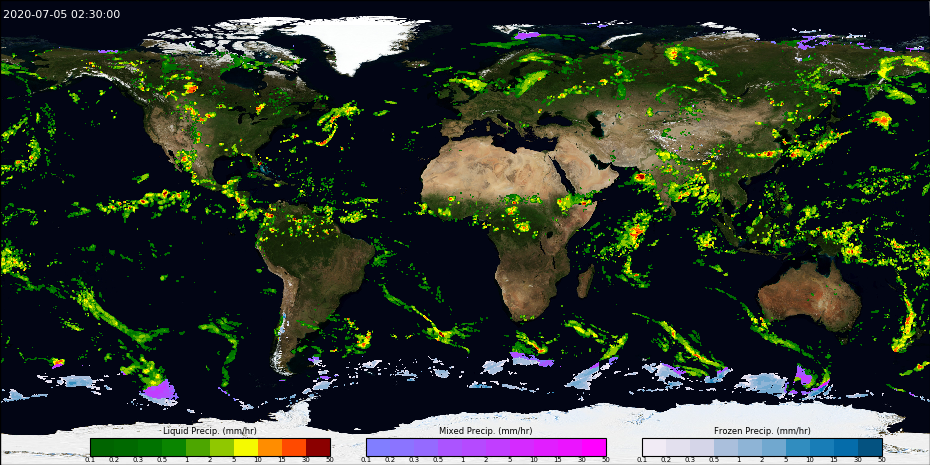Click the 50 tick label under Frozen colorbar
Viewport: 930px width, 465px height.
click(x=883, y=460)
